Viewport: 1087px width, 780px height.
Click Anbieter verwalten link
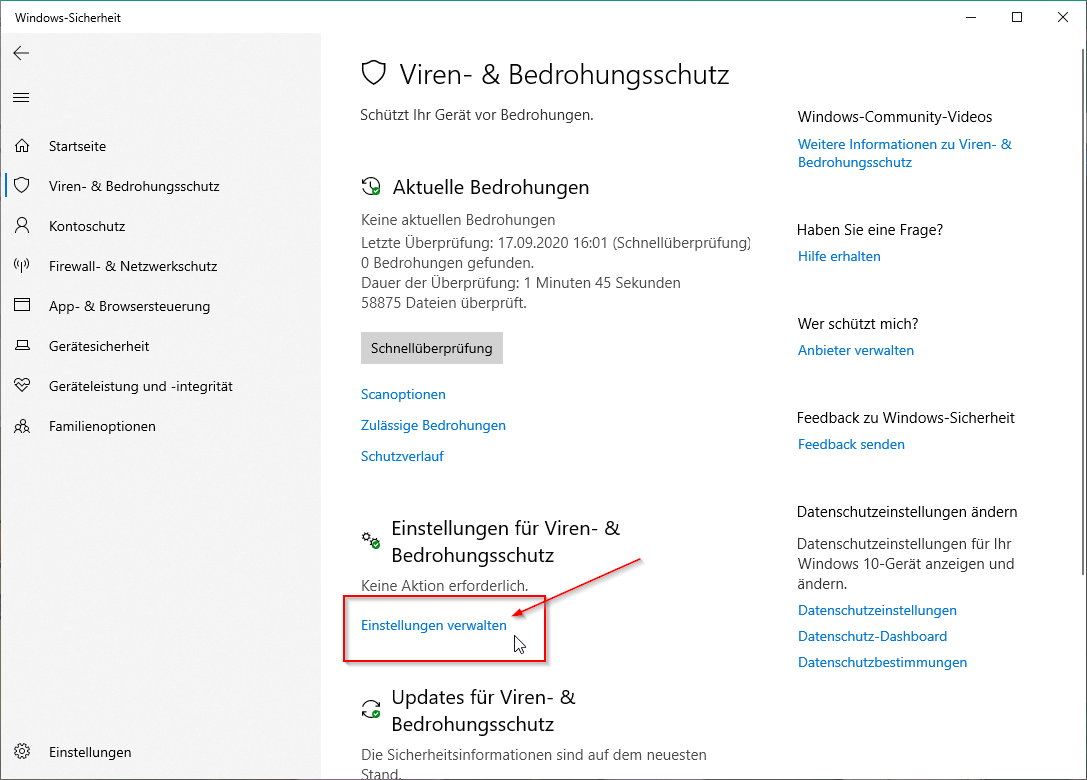pos(855,351)
